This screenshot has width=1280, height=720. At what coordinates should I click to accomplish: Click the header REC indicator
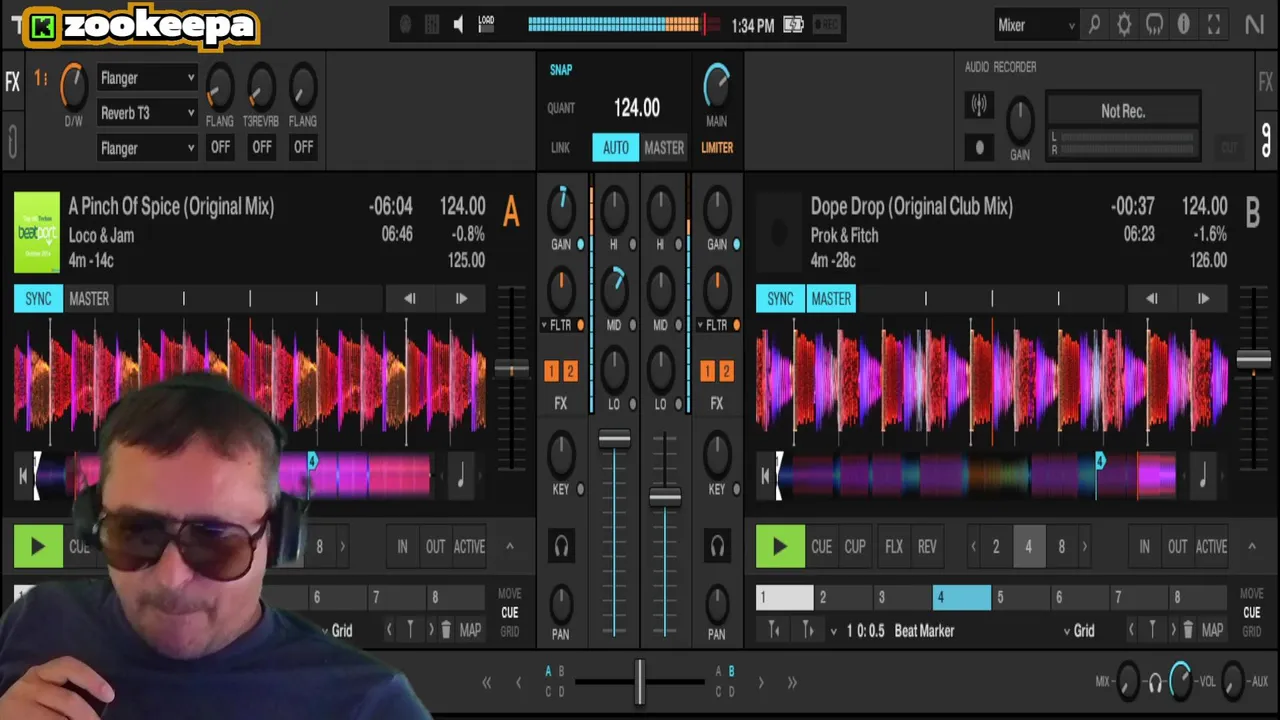point(826,25)
